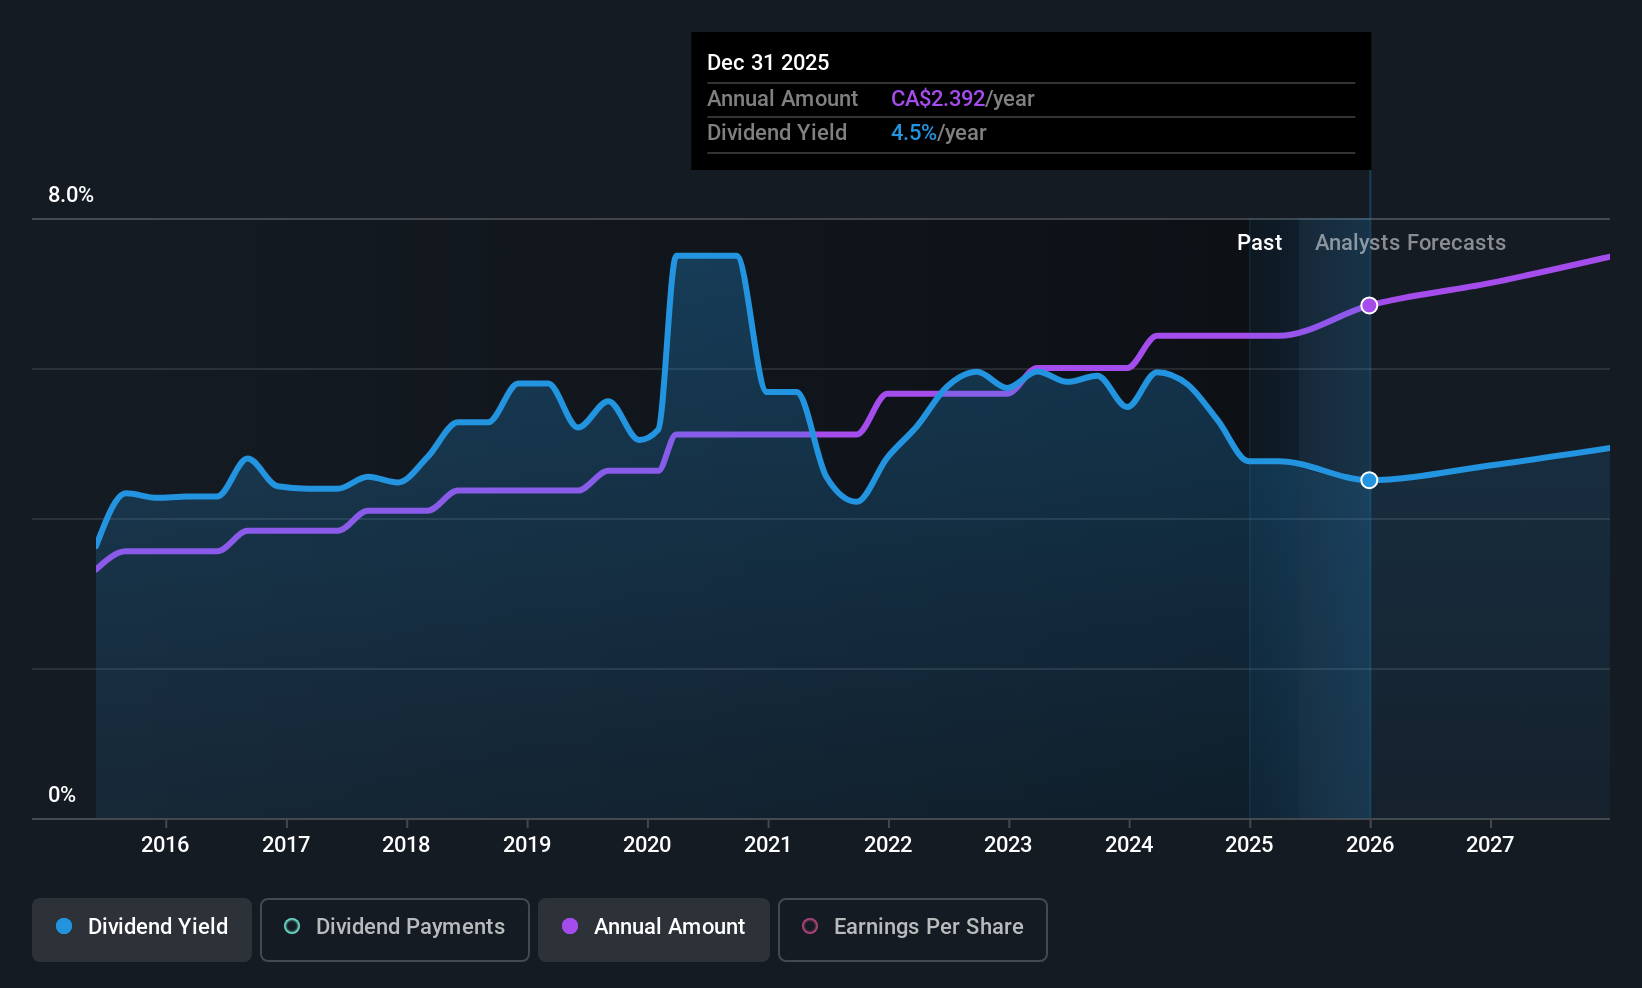Click the 2018 x-axis label

[406, 844]
